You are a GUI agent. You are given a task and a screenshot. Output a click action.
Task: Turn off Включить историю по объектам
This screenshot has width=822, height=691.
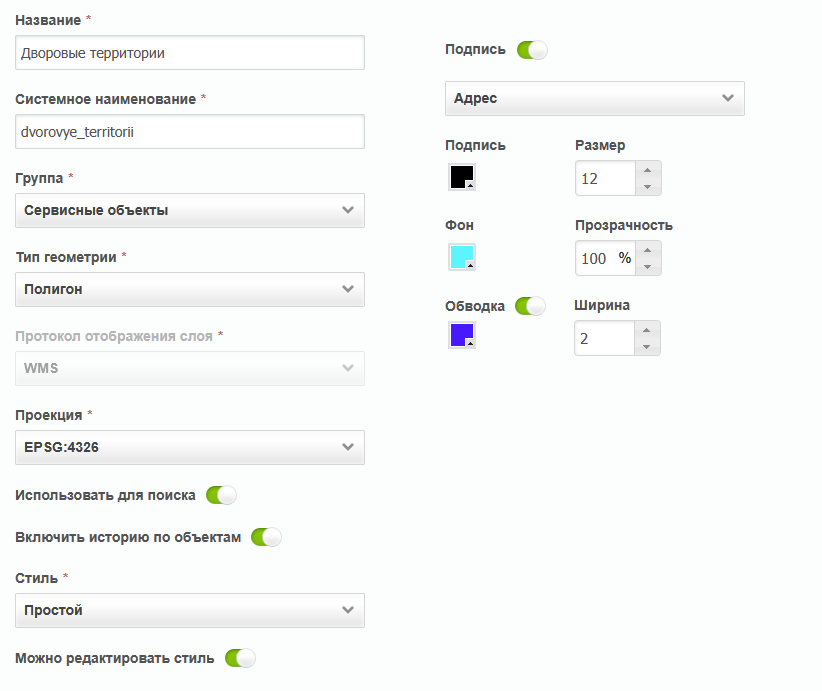[266, 537]
